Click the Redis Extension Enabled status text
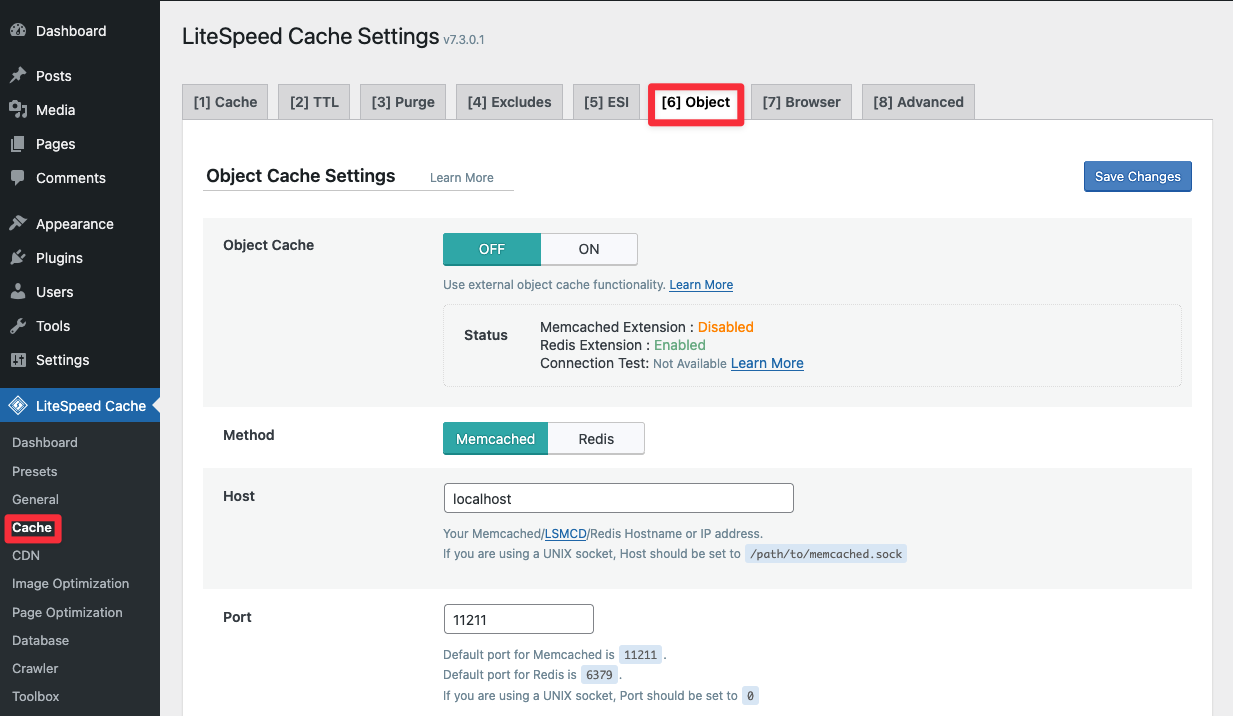The height and width of the screenshot is (716, 1233). 680,345
